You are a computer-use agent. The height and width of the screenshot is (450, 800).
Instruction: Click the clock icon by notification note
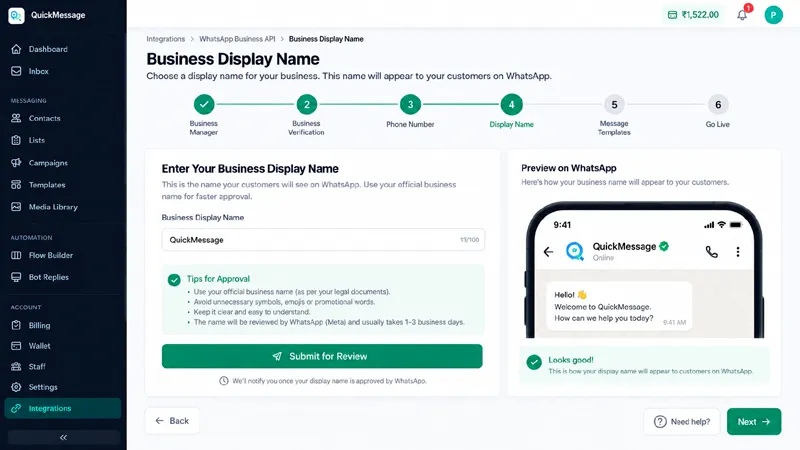point(223,381)
